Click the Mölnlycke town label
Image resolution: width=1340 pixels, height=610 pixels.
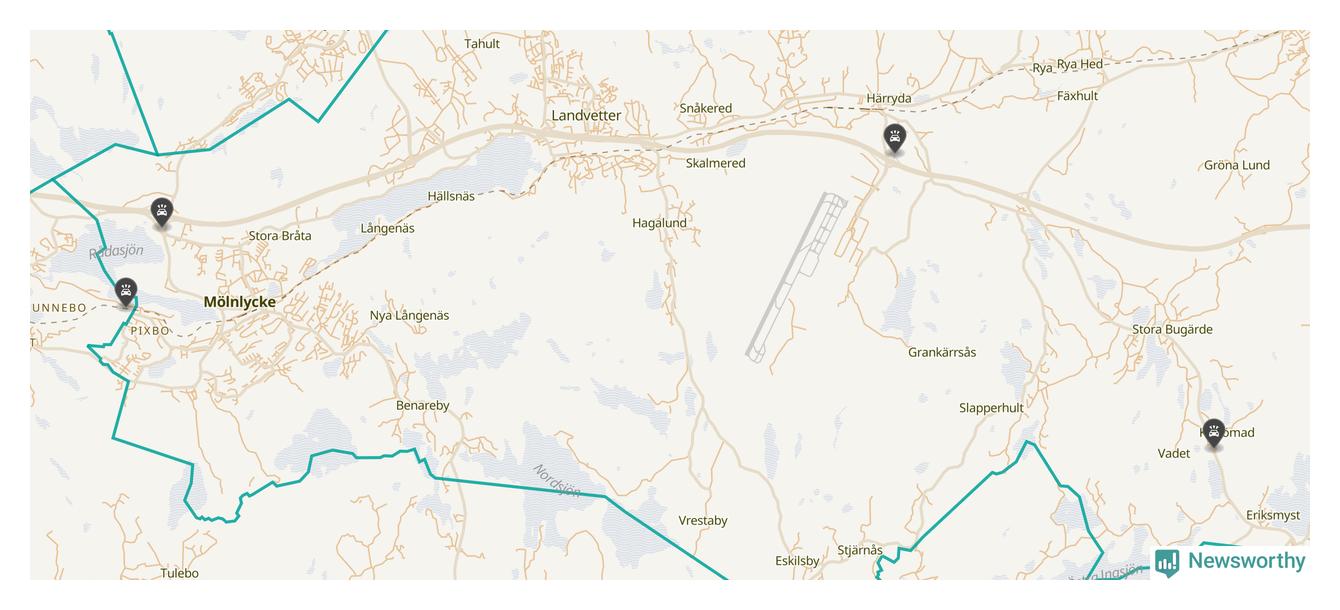coord(239,301)
